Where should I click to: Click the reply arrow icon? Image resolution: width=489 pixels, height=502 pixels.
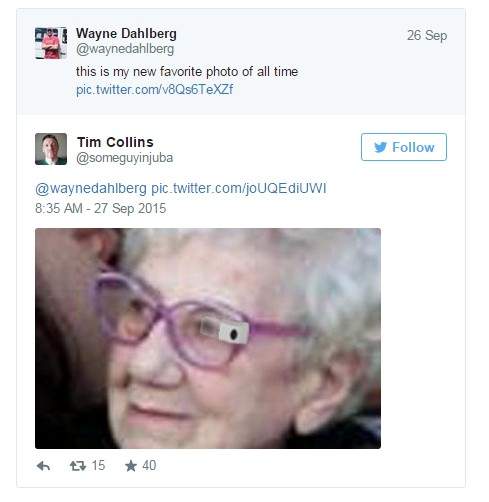[x=43, y=466]
